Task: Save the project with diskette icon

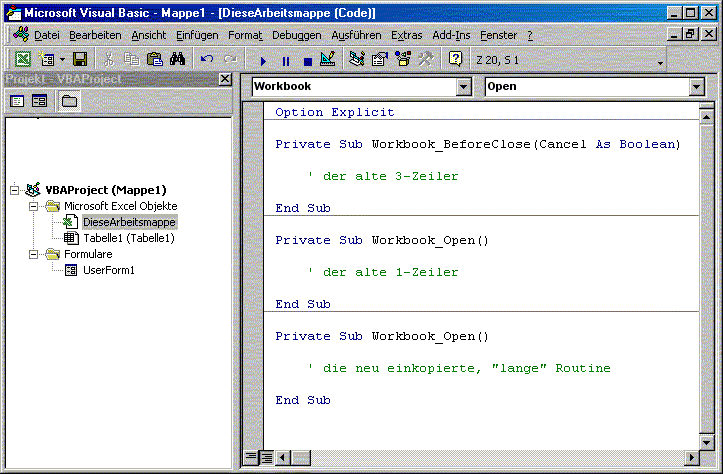Action: [80, 59]
